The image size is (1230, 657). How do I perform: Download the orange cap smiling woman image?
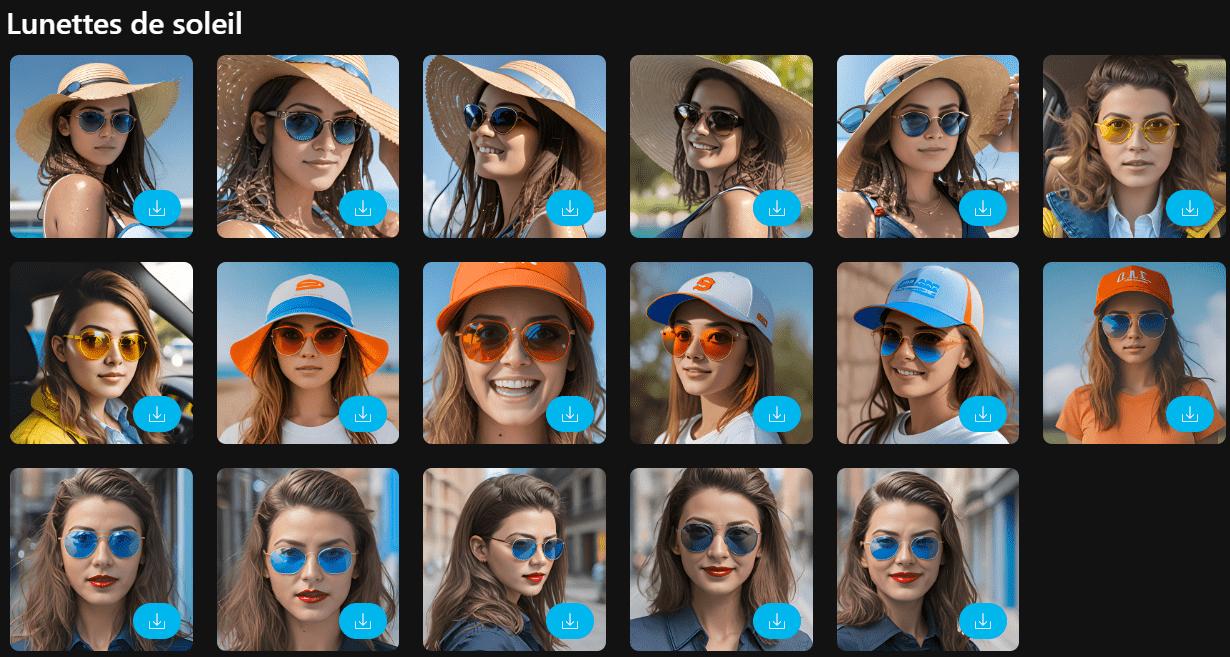[x=570, y=414]
